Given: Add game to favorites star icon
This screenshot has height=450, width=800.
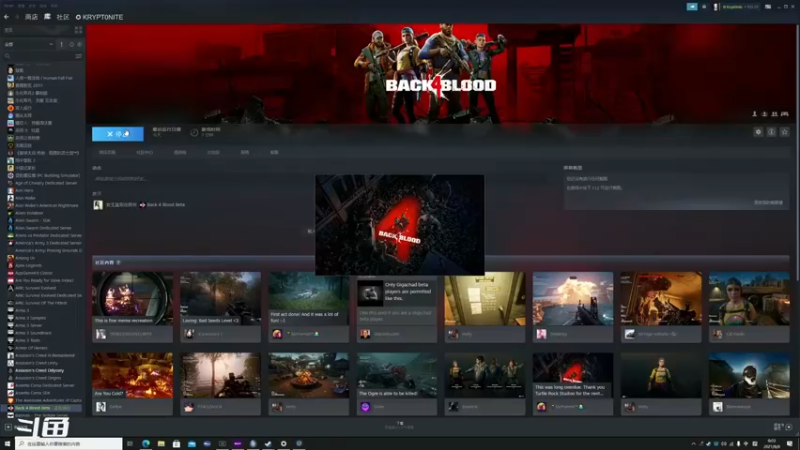Looking at the screenshot, I should (785, 132).
